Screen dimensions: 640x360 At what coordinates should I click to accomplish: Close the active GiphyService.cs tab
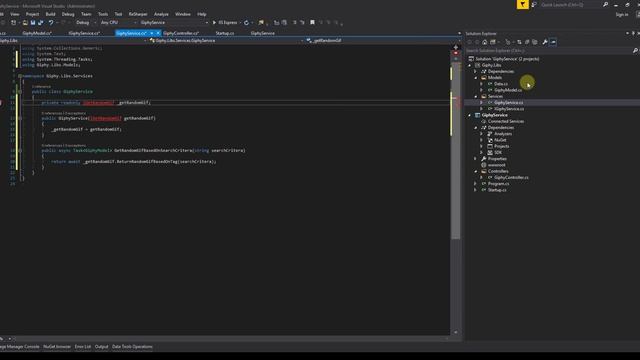(158, 33)
